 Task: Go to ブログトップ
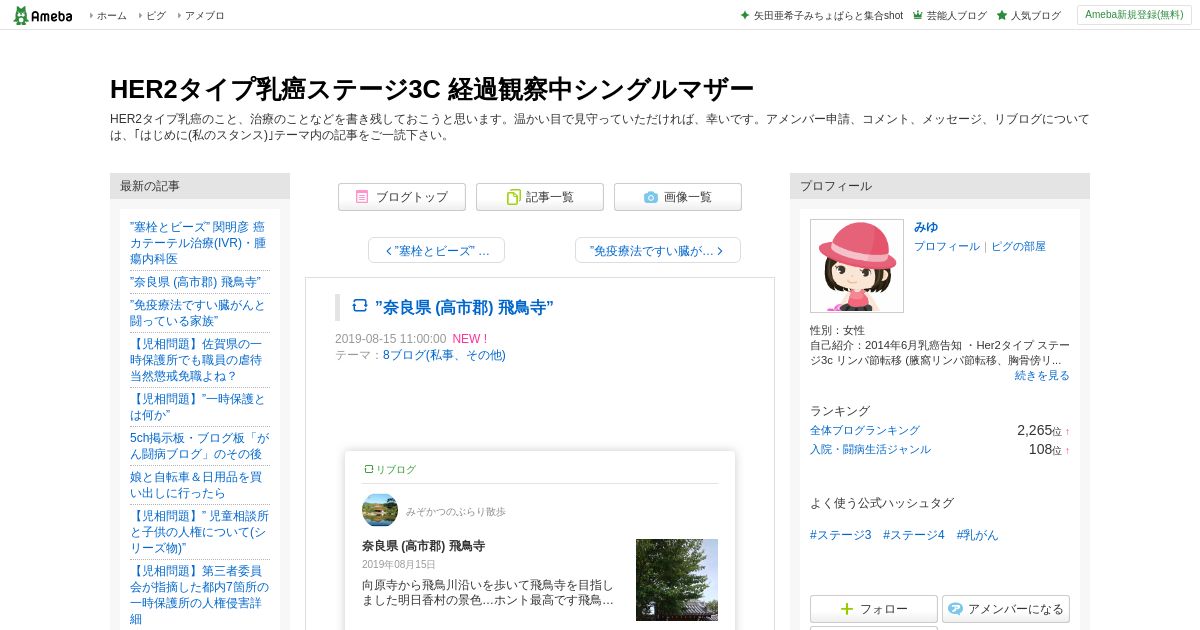tap(402, 197)
